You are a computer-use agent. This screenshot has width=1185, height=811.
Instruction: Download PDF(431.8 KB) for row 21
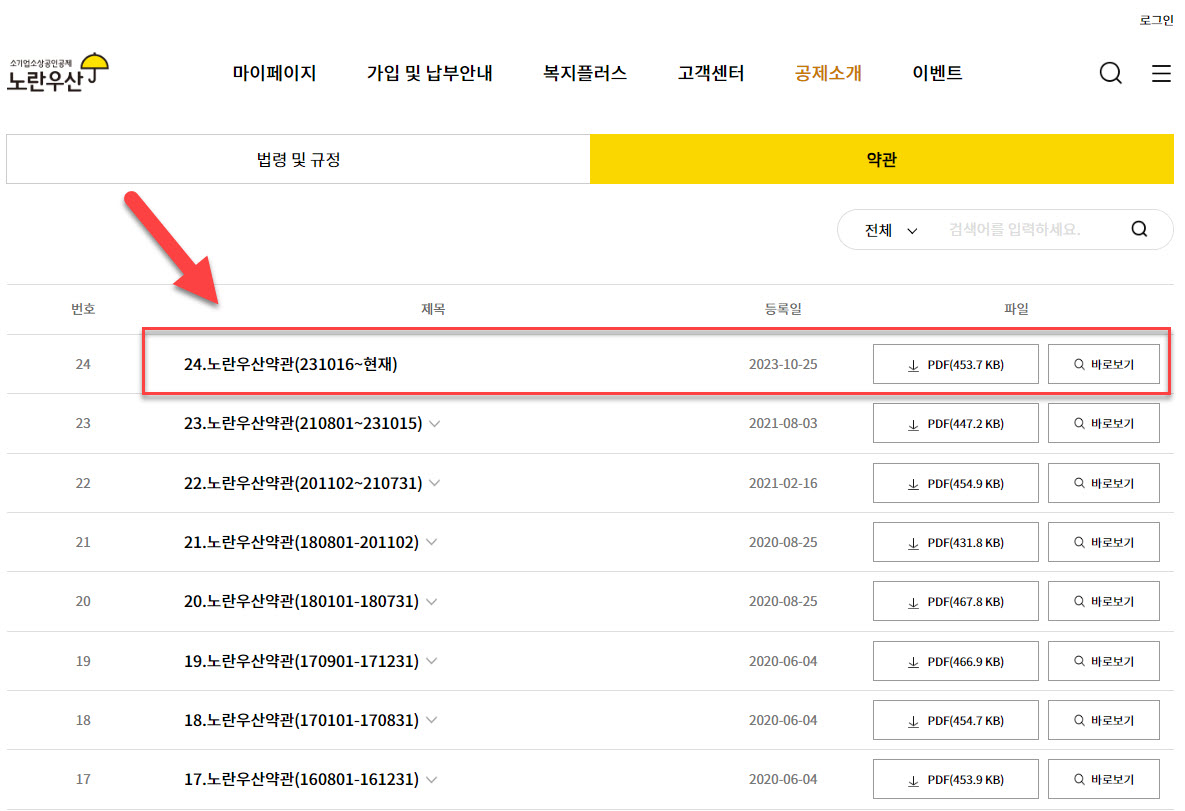click(x=955, y=542)
